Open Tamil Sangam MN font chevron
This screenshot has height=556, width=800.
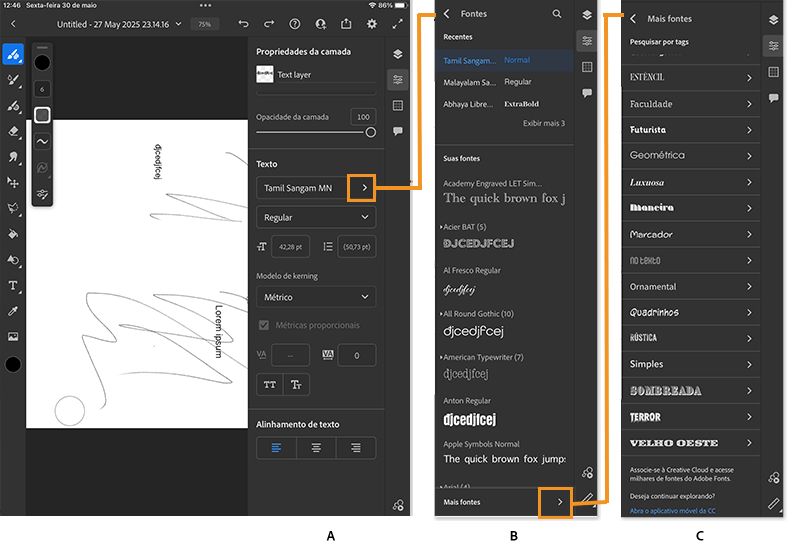point(364,188)
